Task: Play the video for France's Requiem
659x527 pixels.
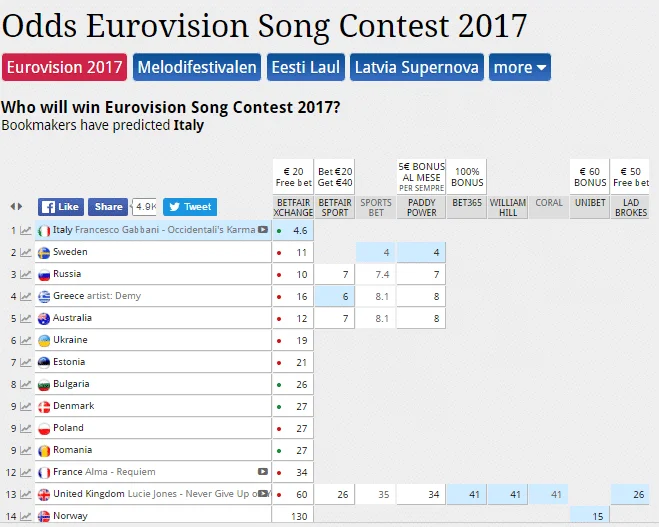Action: point(263,472)
